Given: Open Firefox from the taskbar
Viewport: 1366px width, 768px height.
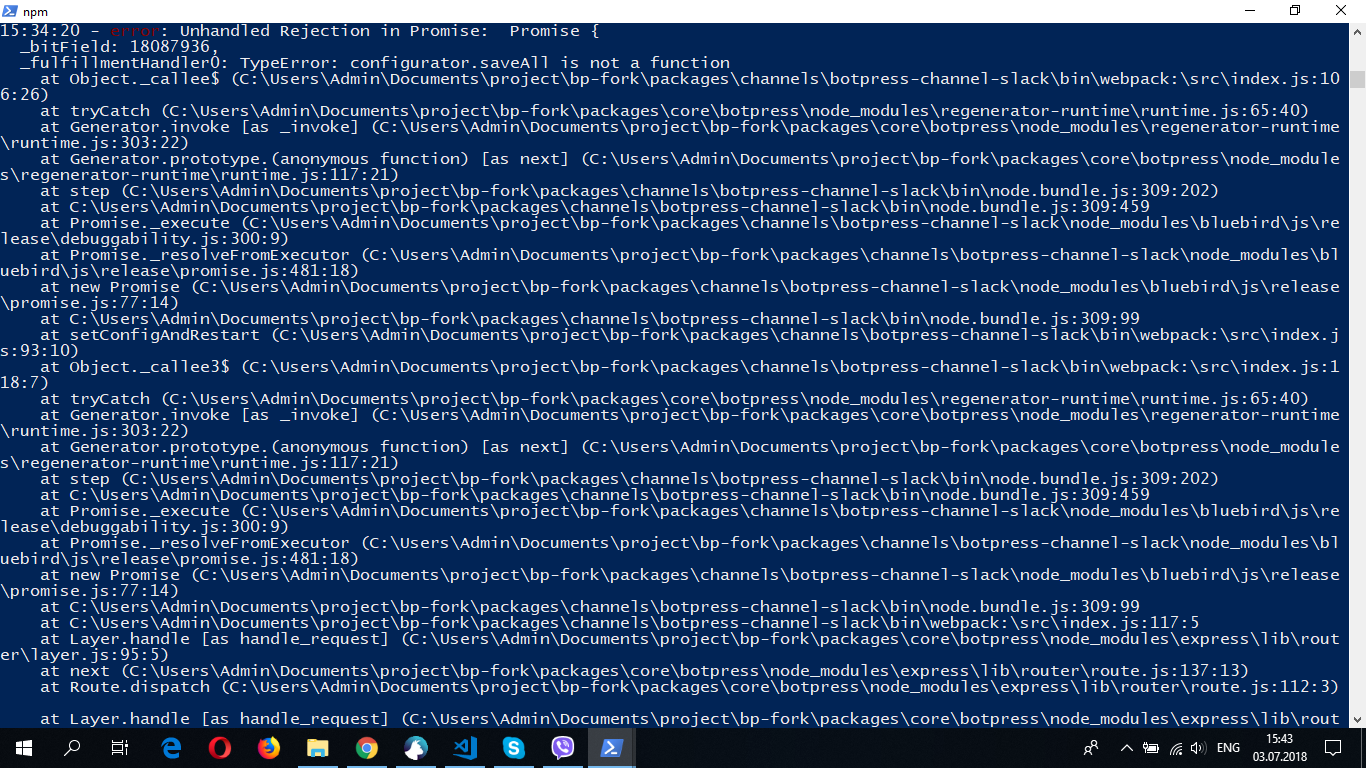Looking at the screenshot, I should coord(268,747).
